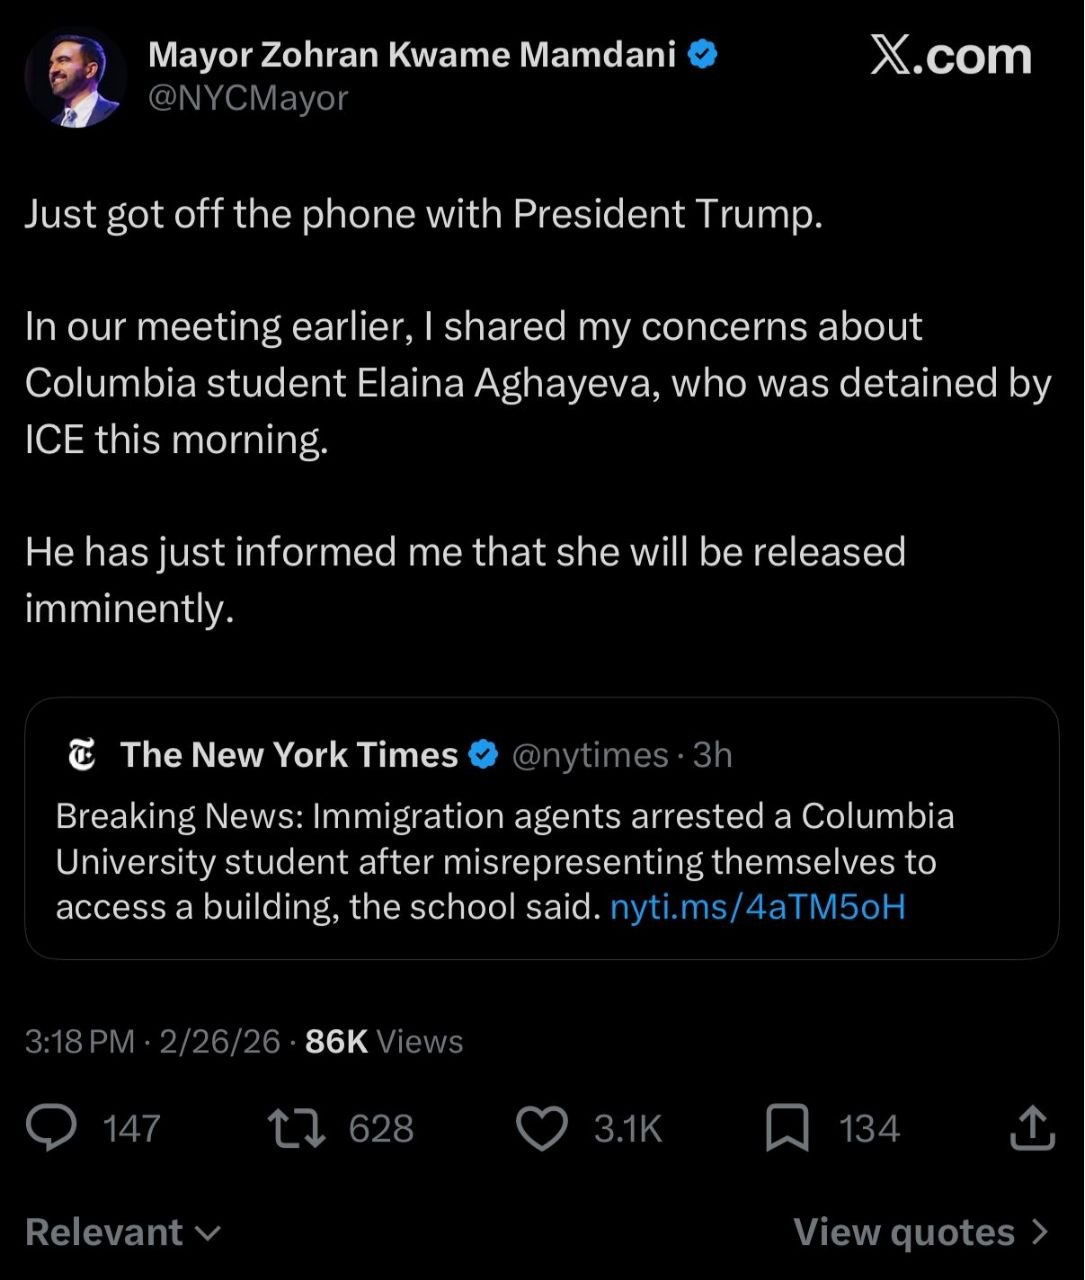This screenshot has width=1085, height=1280.
Task: Open the quoted New York Times post
Action: click(540, 860)
